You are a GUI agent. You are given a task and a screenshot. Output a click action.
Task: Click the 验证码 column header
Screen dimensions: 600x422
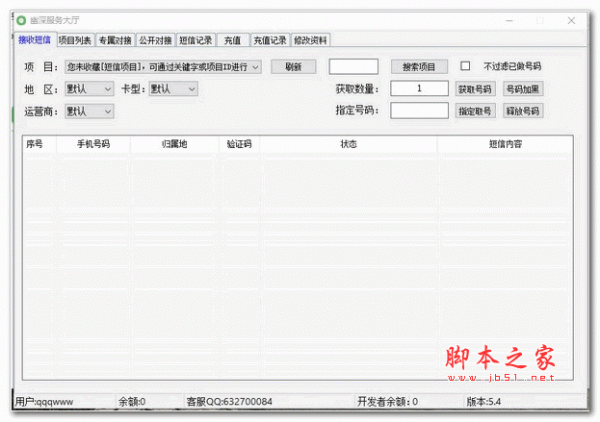[240, 144]
